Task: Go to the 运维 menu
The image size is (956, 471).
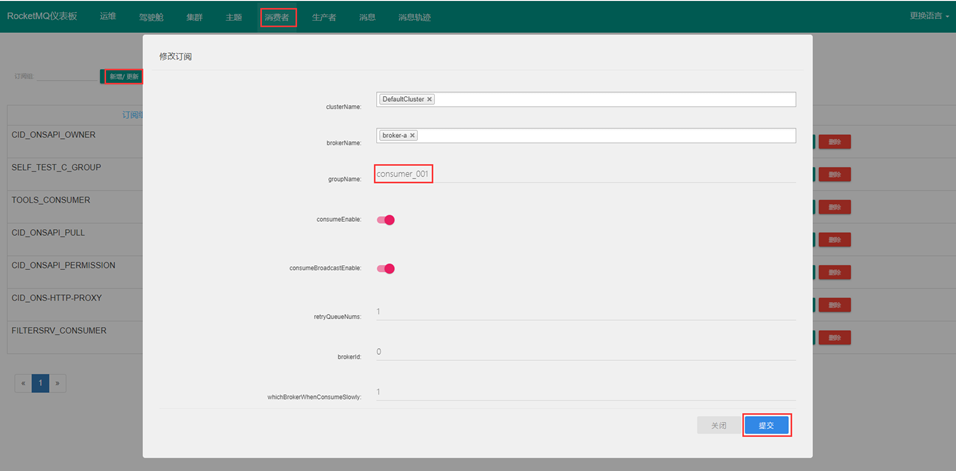Action: [x=108, y=16]
